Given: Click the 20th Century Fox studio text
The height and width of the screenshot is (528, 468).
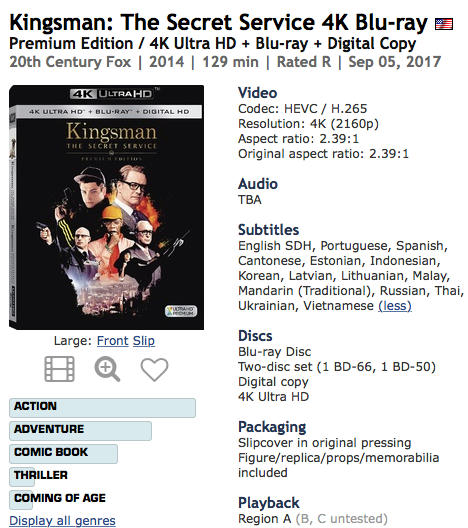Looking at the screenshot, I should click(70, 62).
